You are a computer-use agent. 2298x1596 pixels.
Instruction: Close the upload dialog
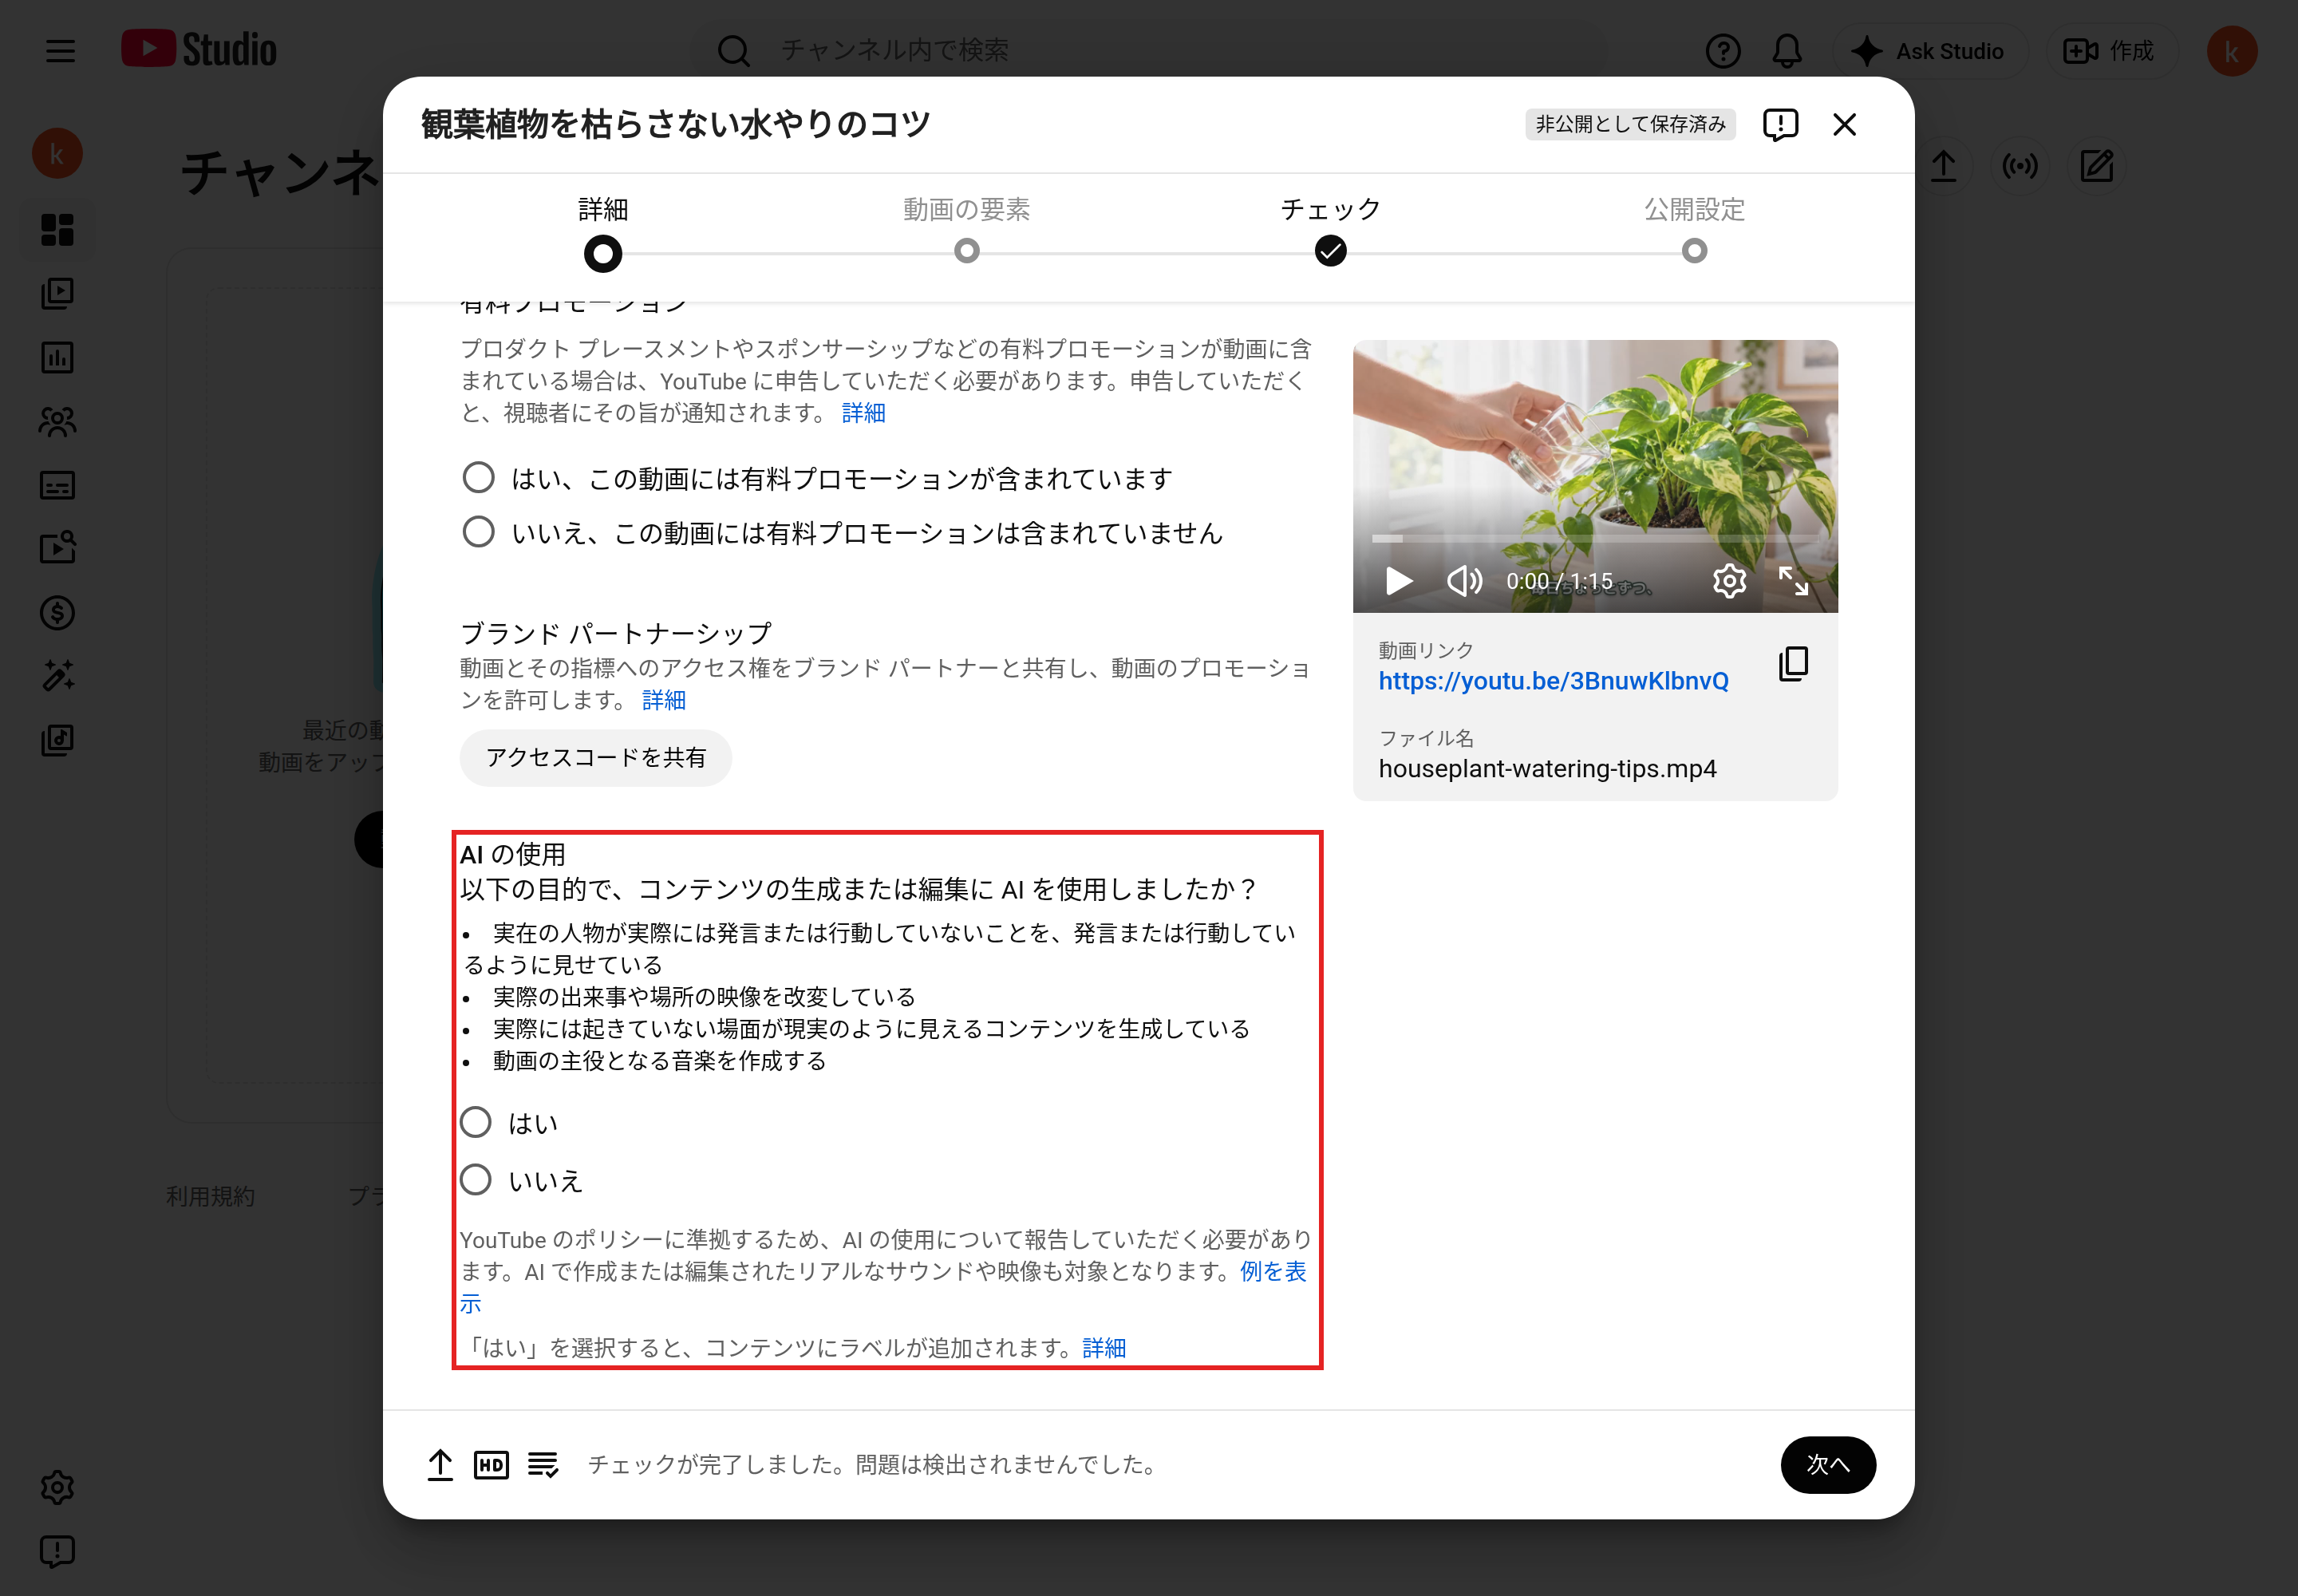[x=1844, y=125]
